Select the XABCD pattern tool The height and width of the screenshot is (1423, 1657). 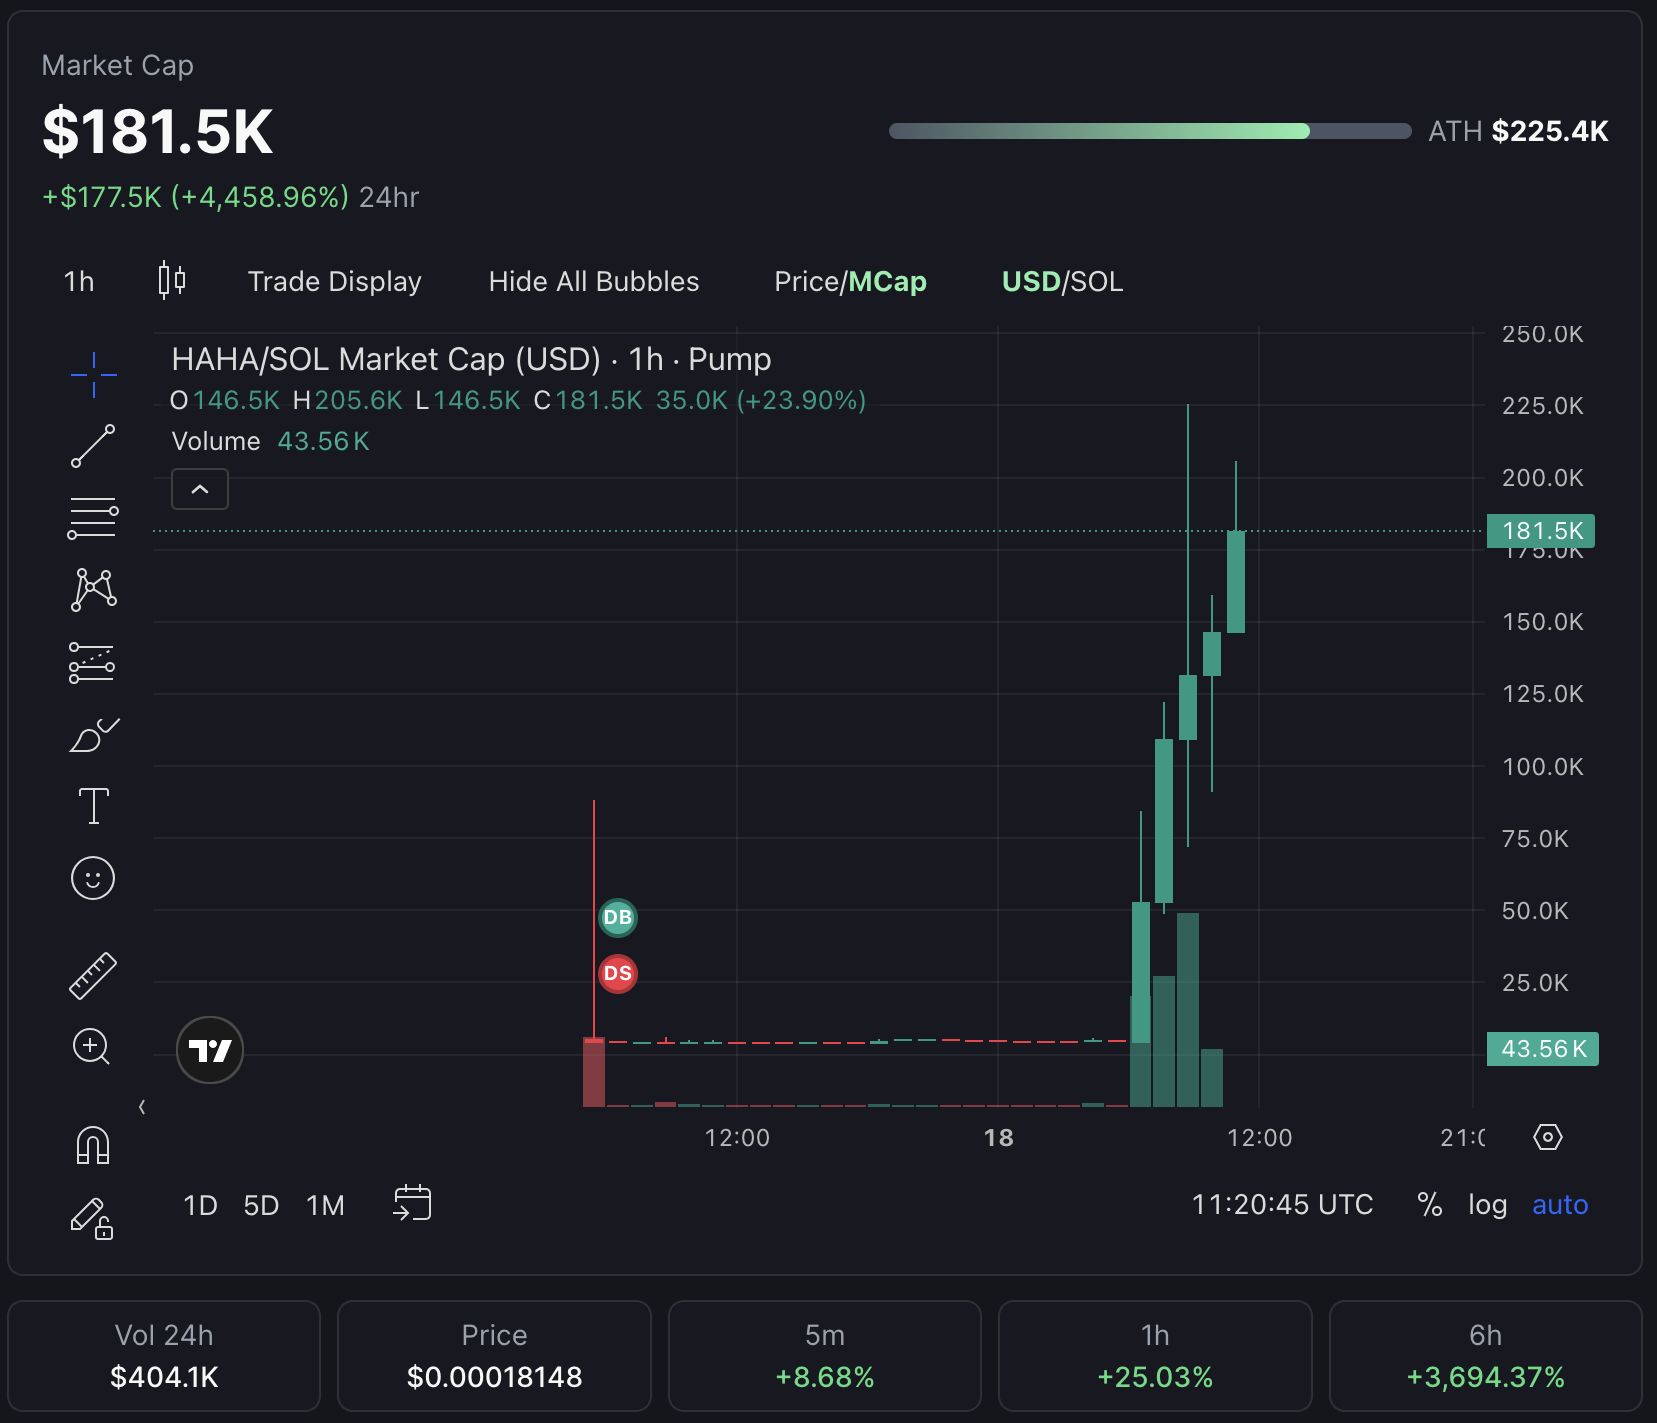coord(94,590)
